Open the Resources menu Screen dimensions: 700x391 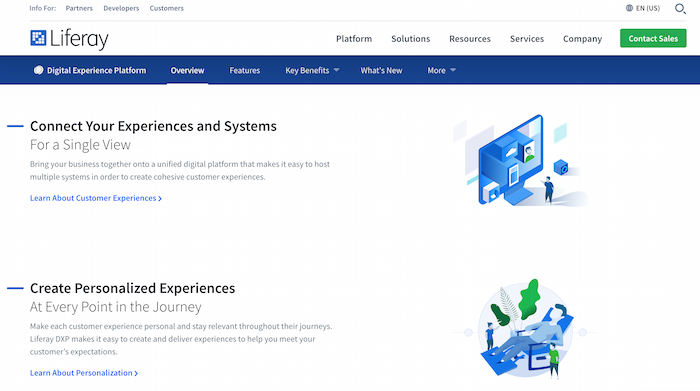click(x=470, y=39)
